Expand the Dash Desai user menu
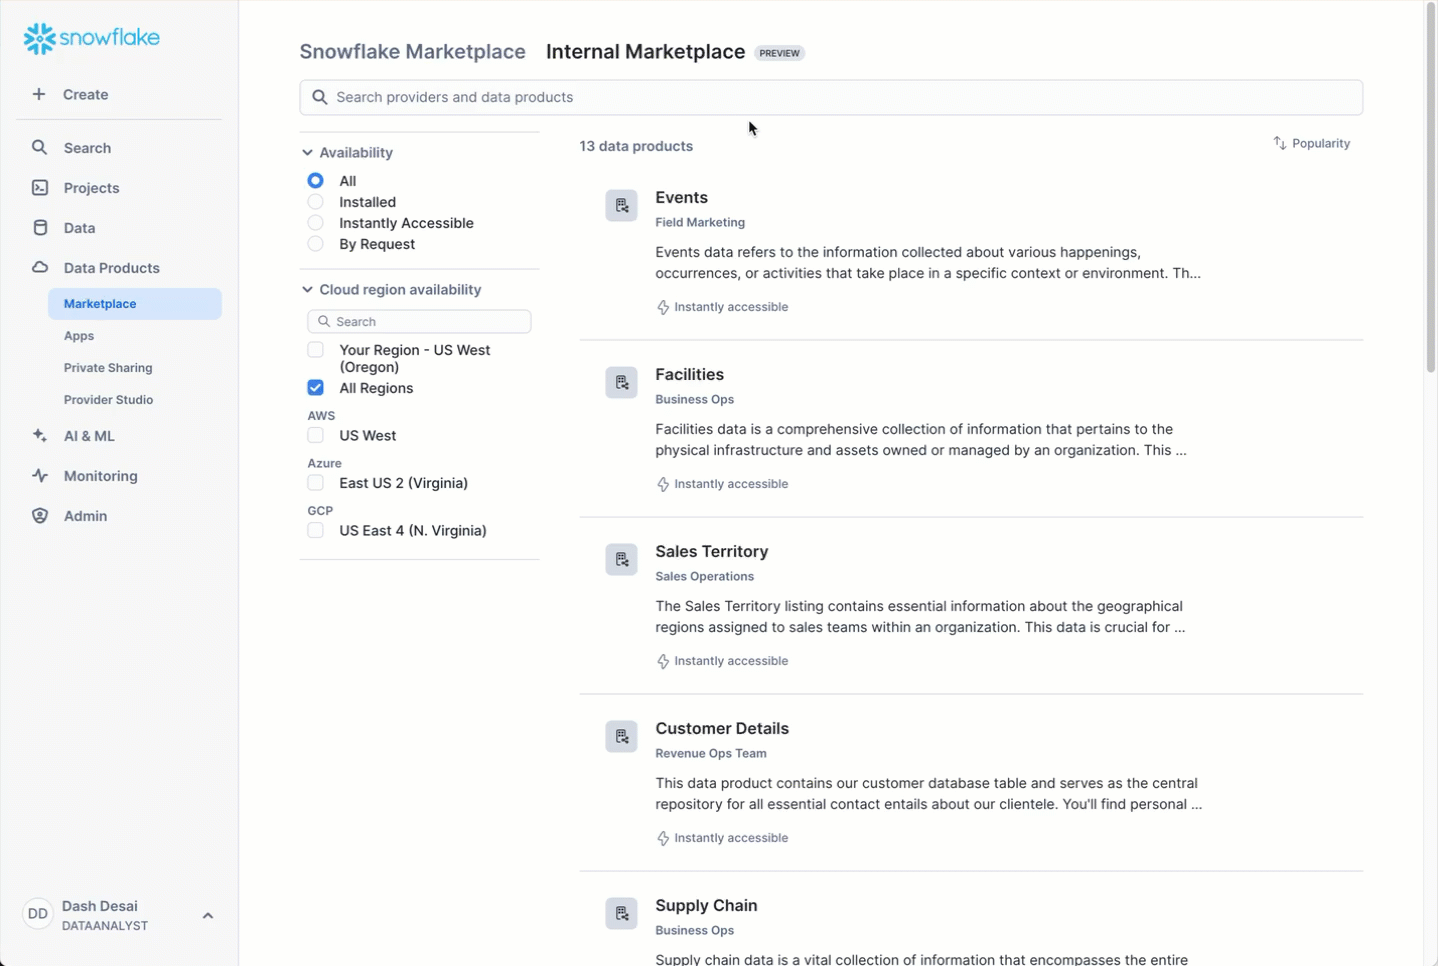 pyautogui.click(x=207, y=915)
